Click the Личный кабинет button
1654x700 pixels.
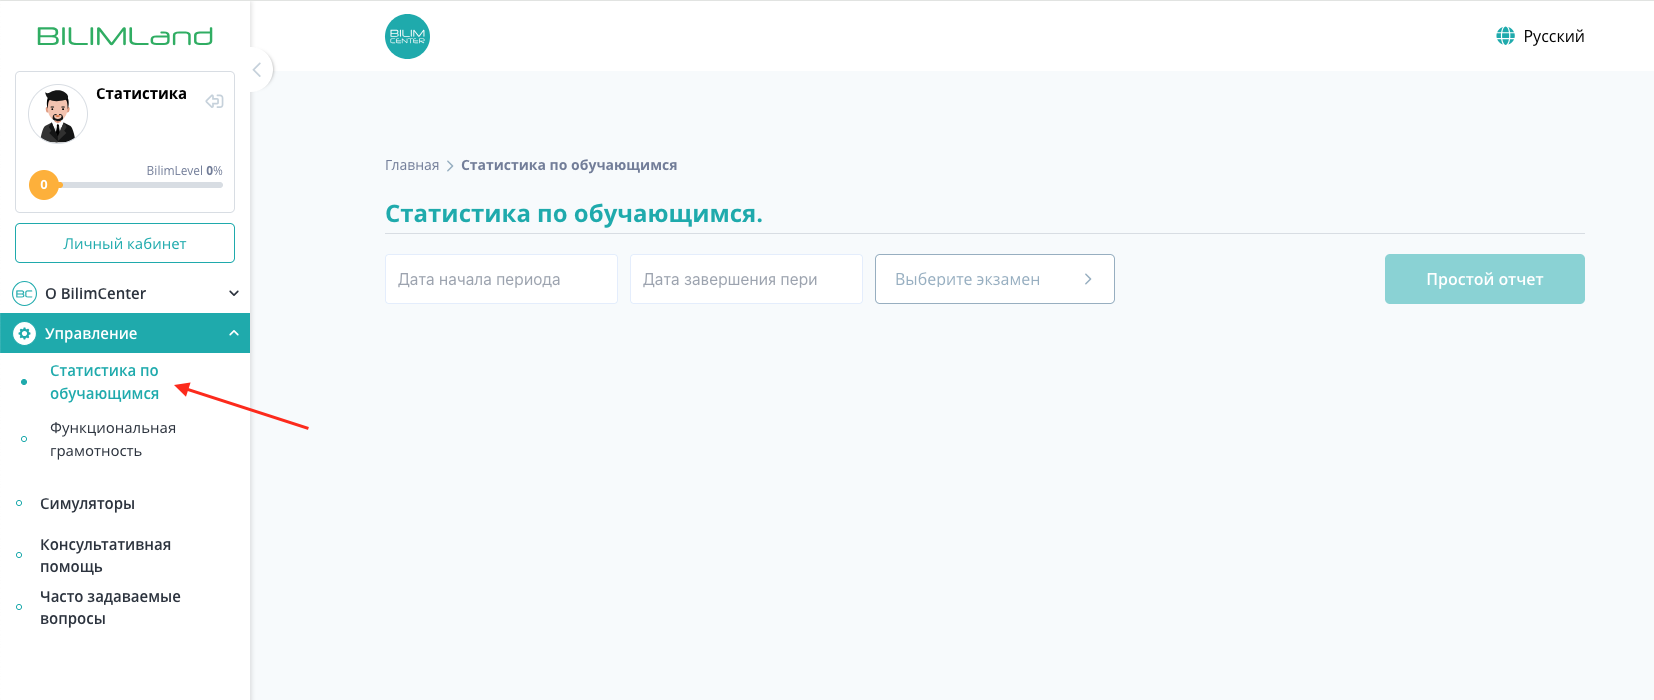[x=125, y=243]
